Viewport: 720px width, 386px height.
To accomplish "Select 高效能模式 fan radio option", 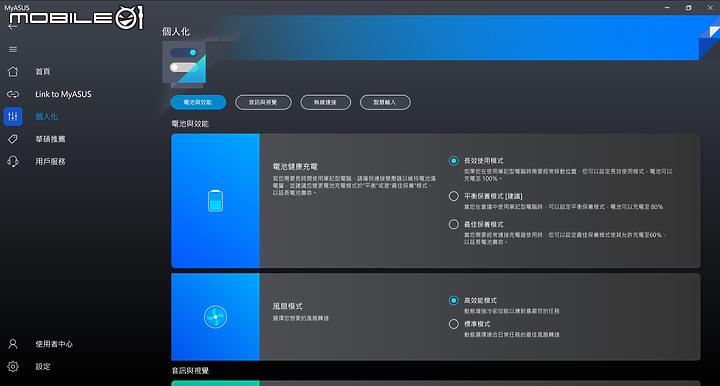I will (x=454, y=300).
